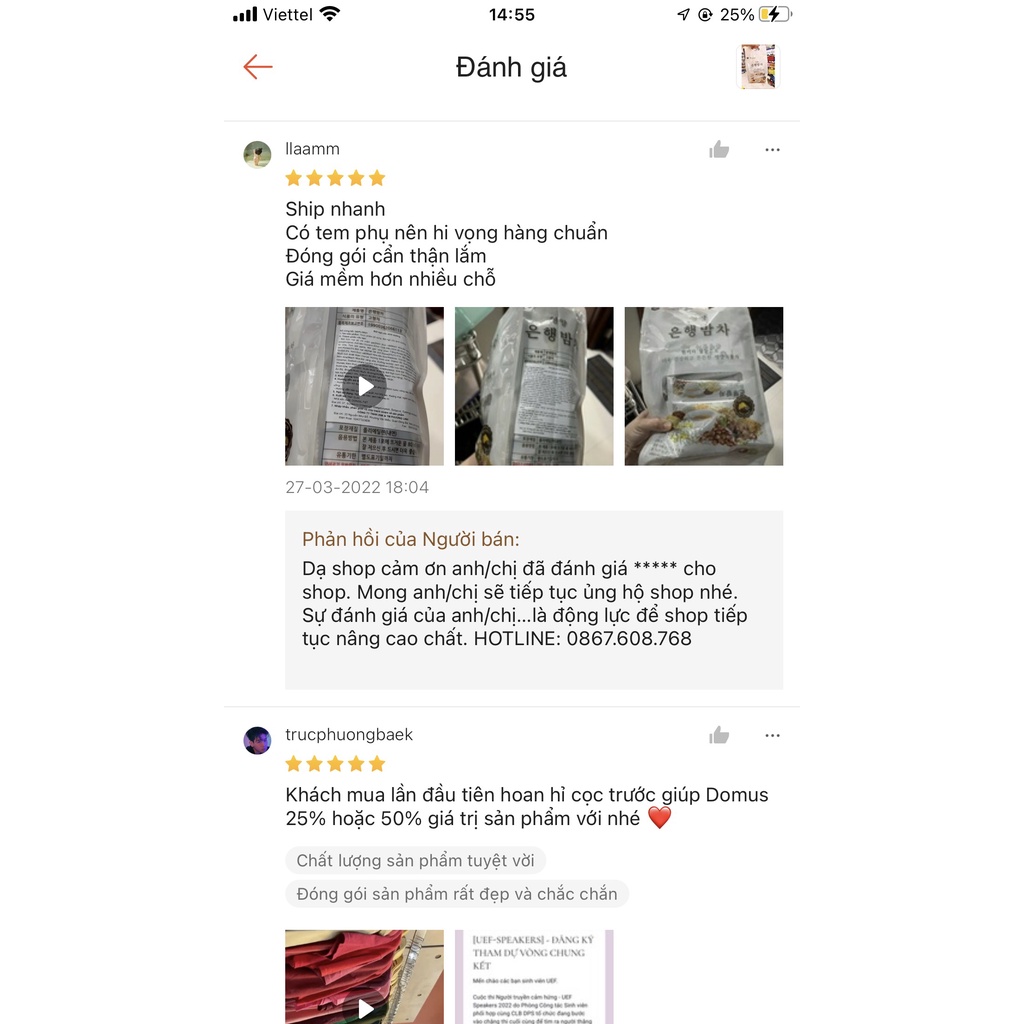Image resolution: width=1024 pixels, height=1024 pixels.
Task: Like the review by llaamm
Action: (x=719, y=150)
